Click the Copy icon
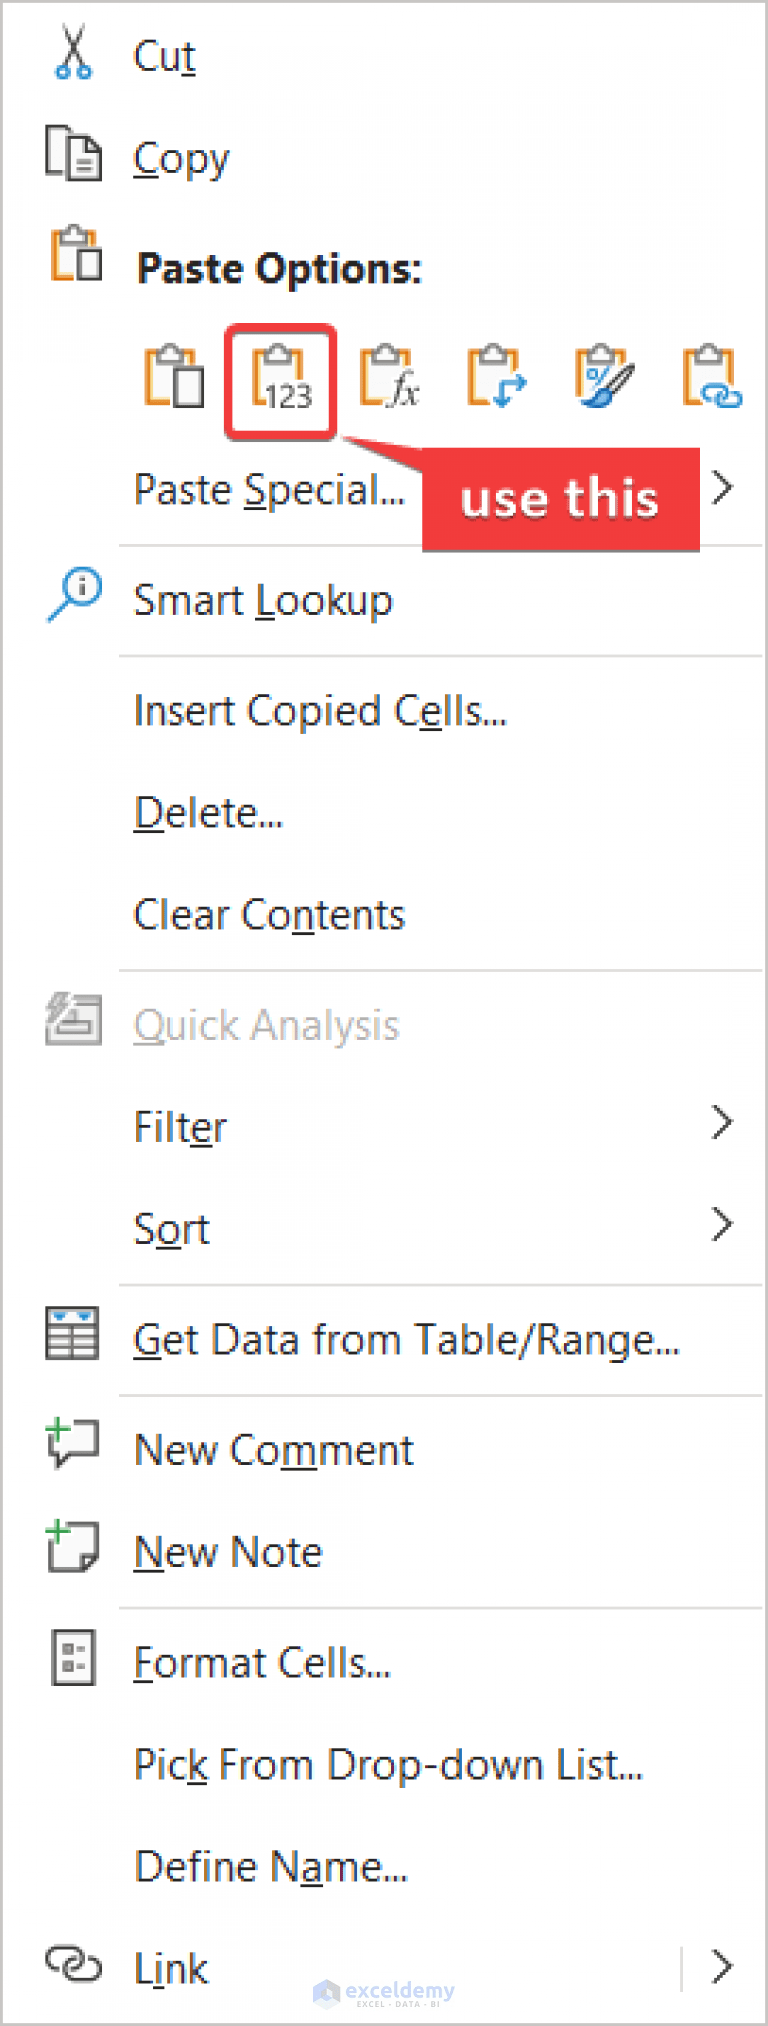 [x=72, y=150]
